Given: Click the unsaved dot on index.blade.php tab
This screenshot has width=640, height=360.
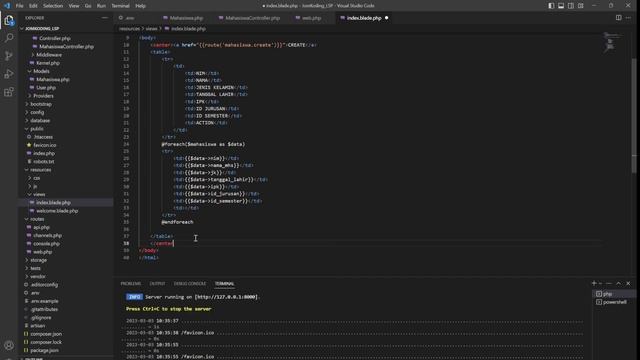Looking at the screenshot, I should (x=386, y=18).
